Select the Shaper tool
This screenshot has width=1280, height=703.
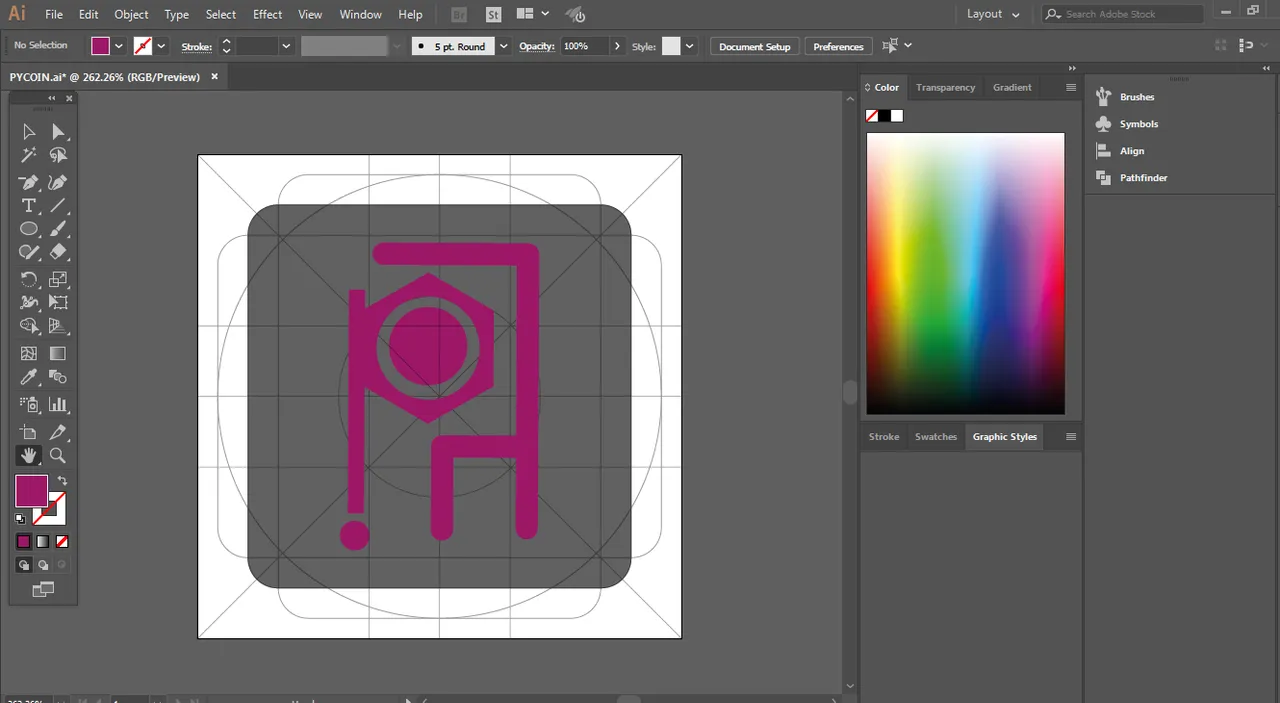(29, 252)
